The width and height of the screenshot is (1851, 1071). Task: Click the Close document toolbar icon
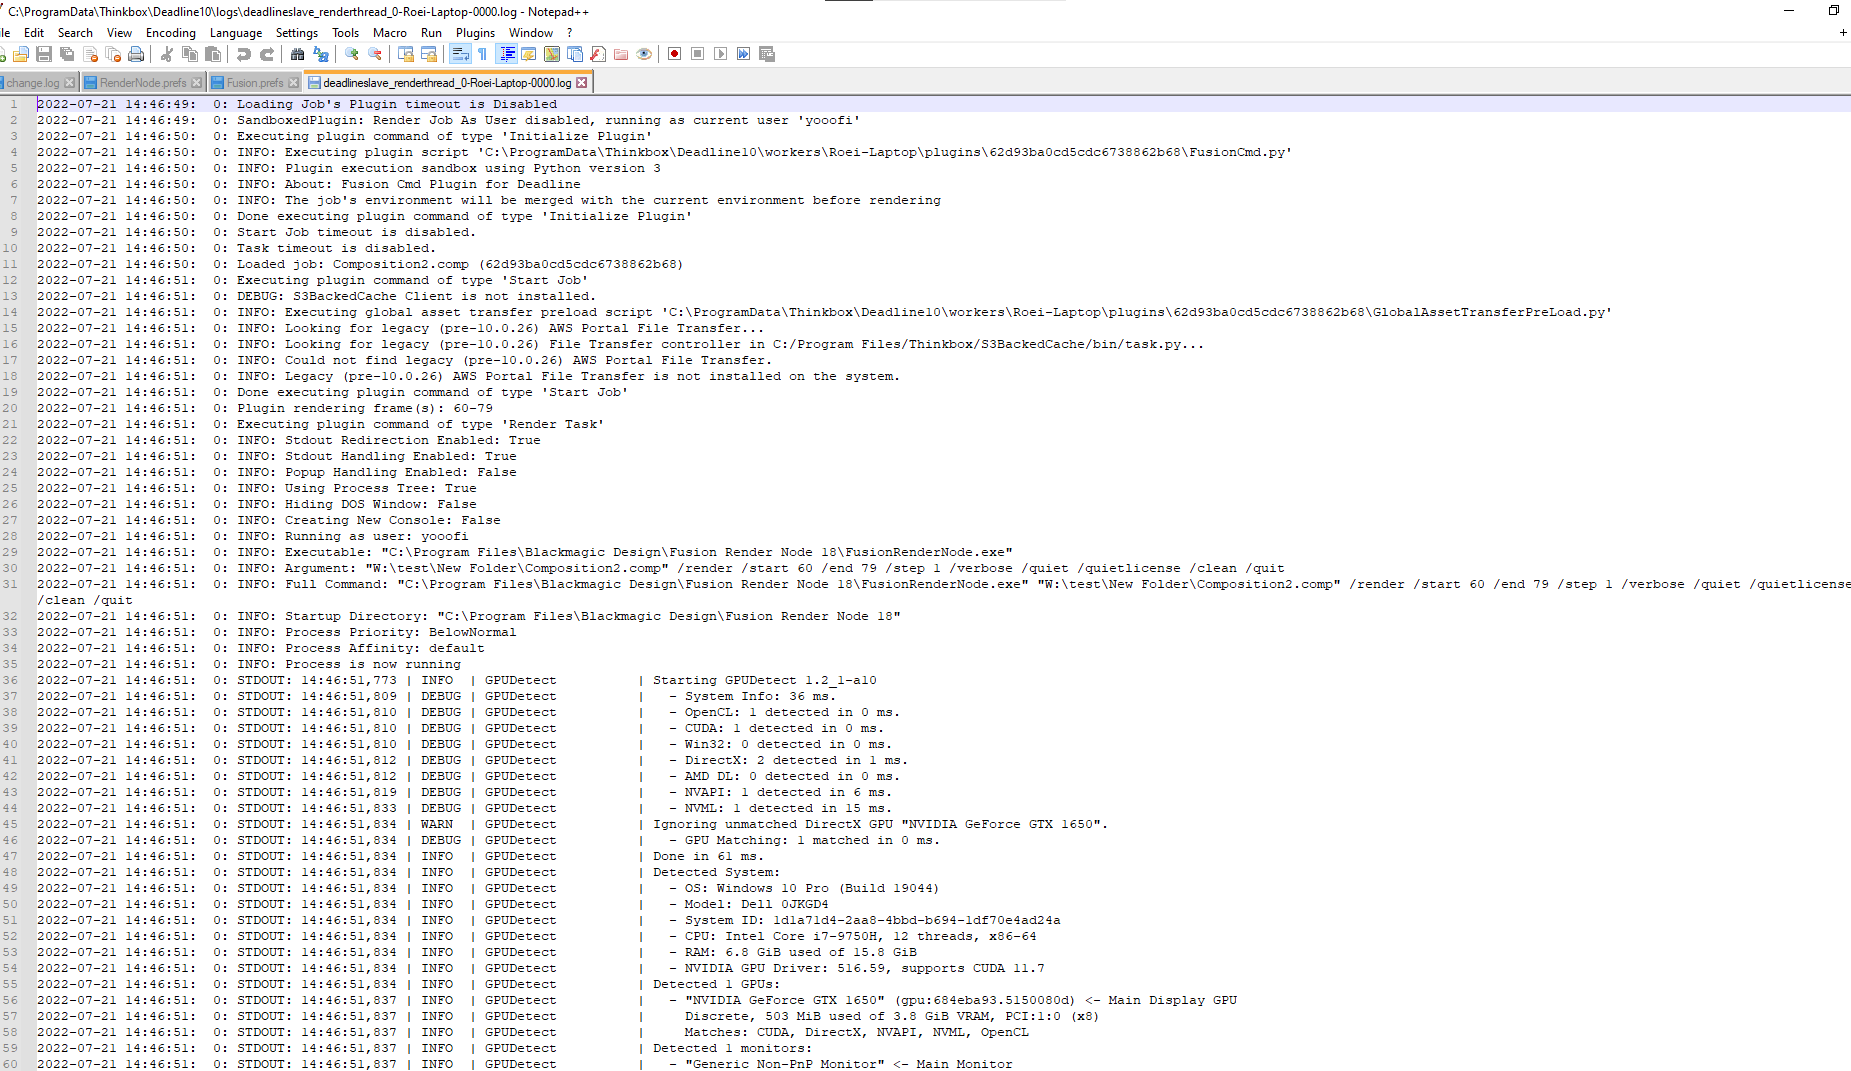pyautogui.click(x=90, y=54)
